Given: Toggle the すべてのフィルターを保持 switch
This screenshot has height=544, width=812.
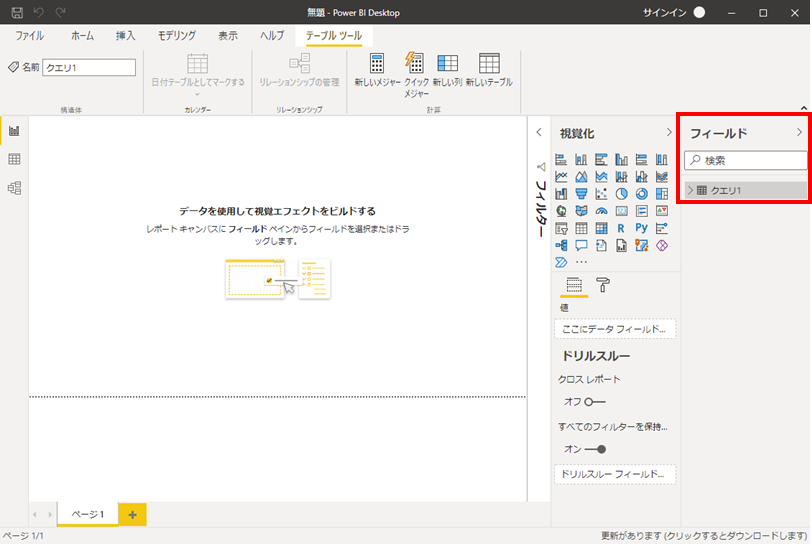Looking at the screenshot, I should coord(595,449).
